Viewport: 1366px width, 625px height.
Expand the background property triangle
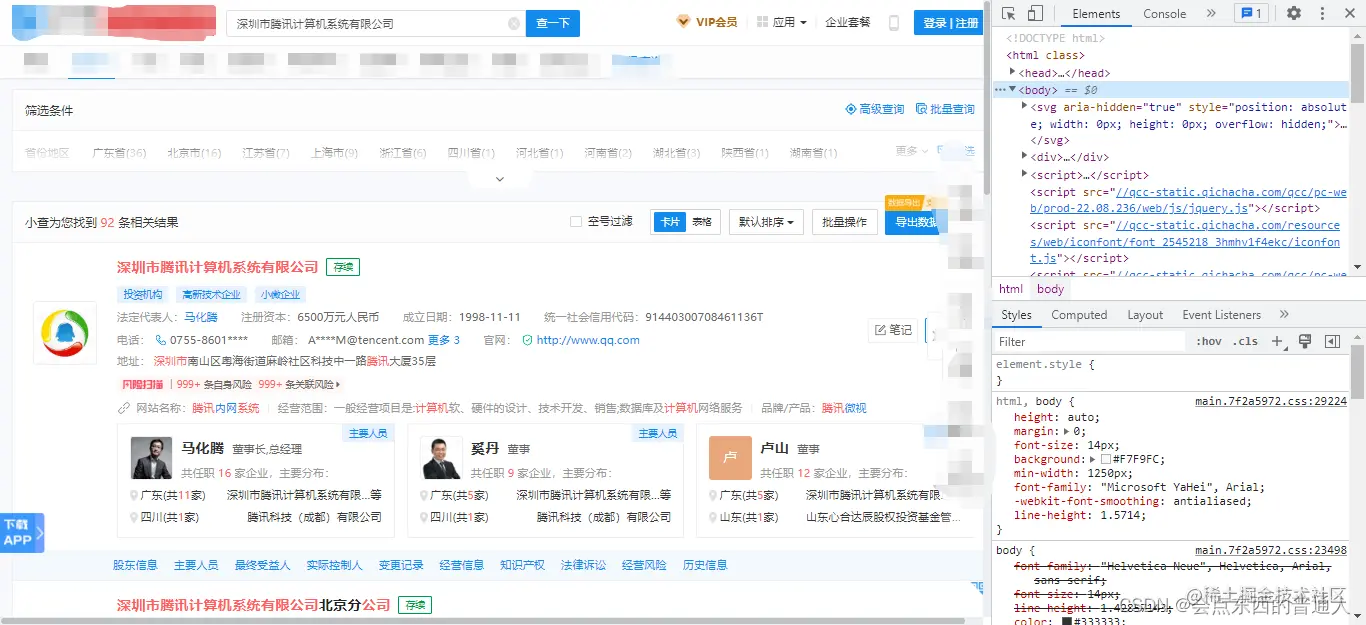pyautogui.click(x=1093, y=459)
